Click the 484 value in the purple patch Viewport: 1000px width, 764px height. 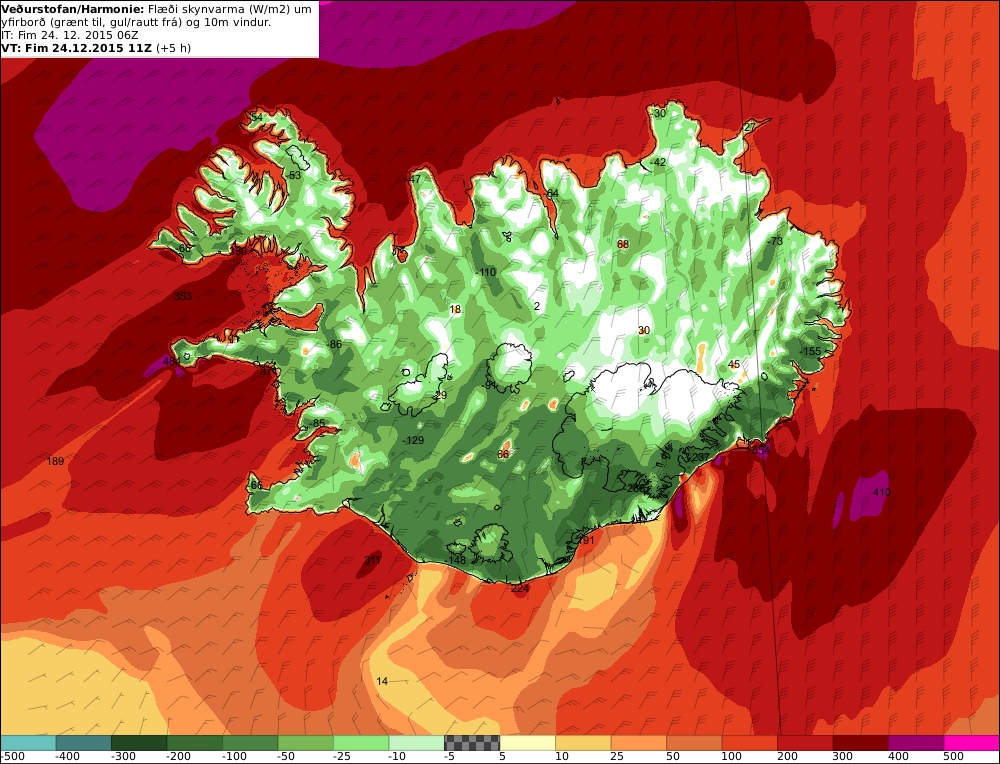(x=172, y=361)
